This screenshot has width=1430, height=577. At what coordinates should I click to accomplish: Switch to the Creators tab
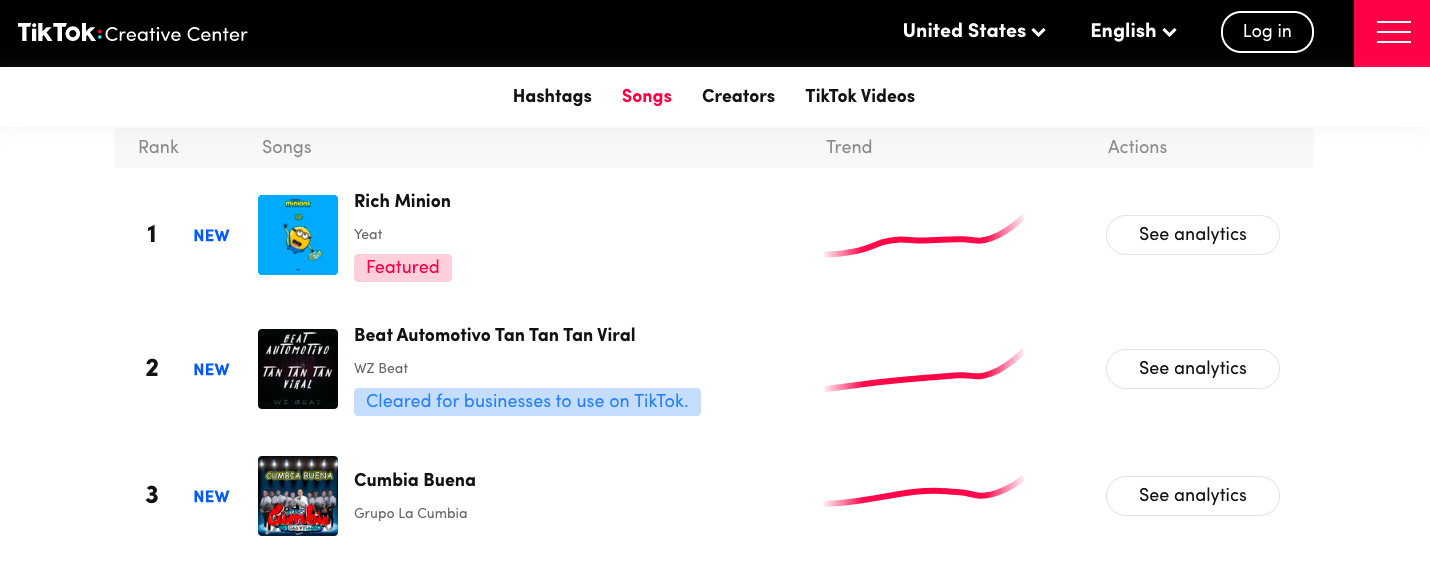(738, 96)
